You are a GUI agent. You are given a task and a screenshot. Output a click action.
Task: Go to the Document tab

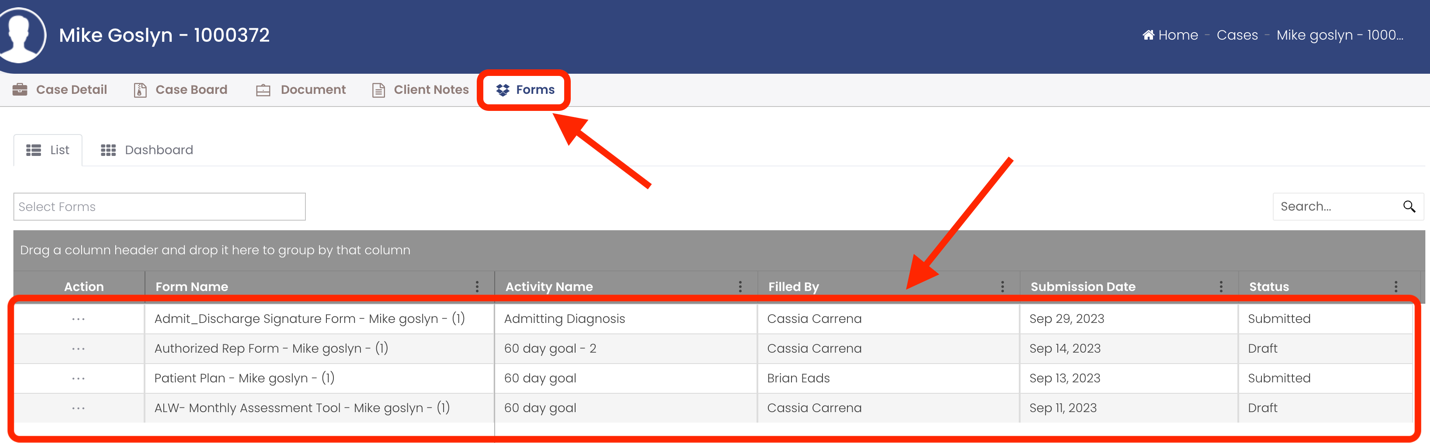click(x=301, y=90)
